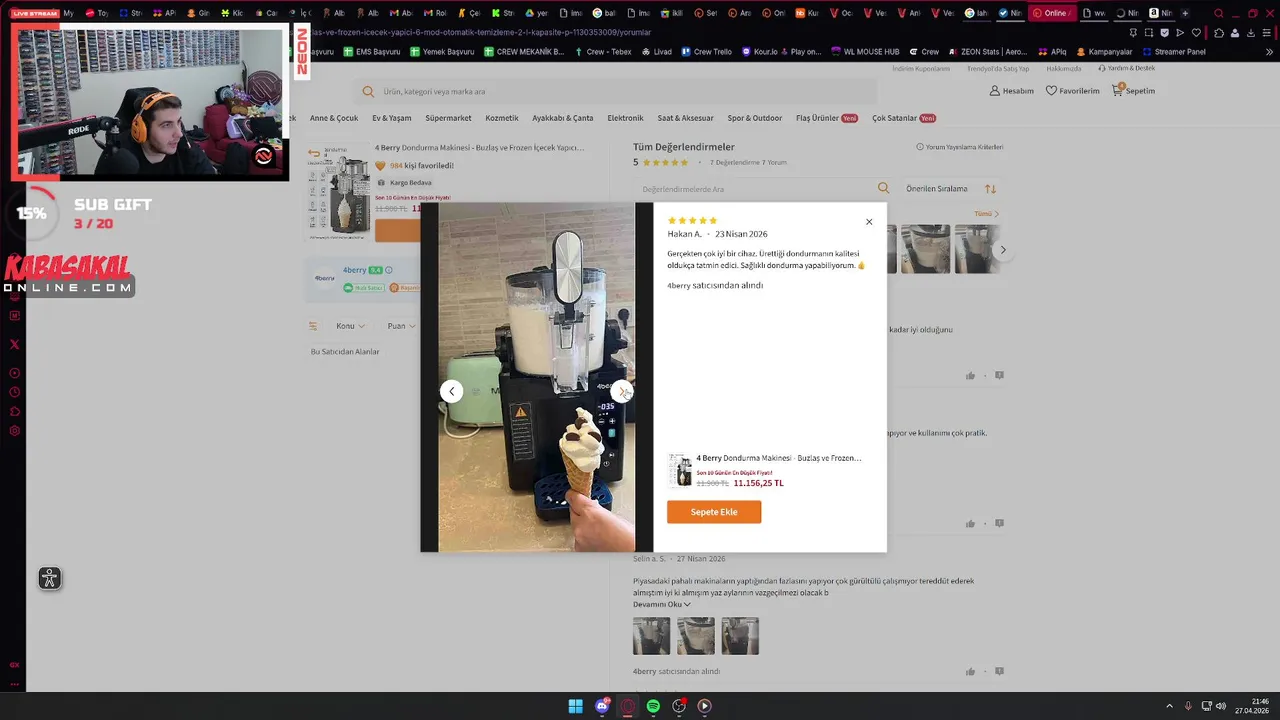The width and height of the screenshot is (1280, 720).
Task: Open the sidebar history clock icon
Action: coord(14,392)
